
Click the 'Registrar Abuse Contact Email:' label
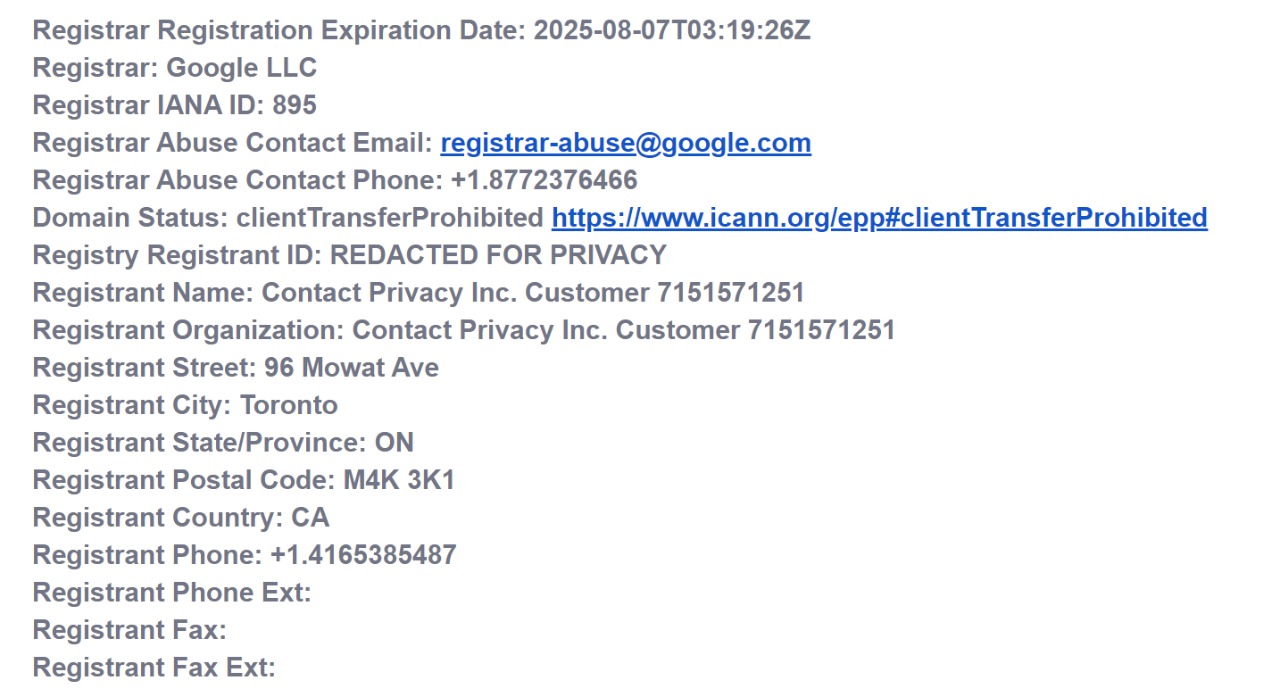[233, 143]
